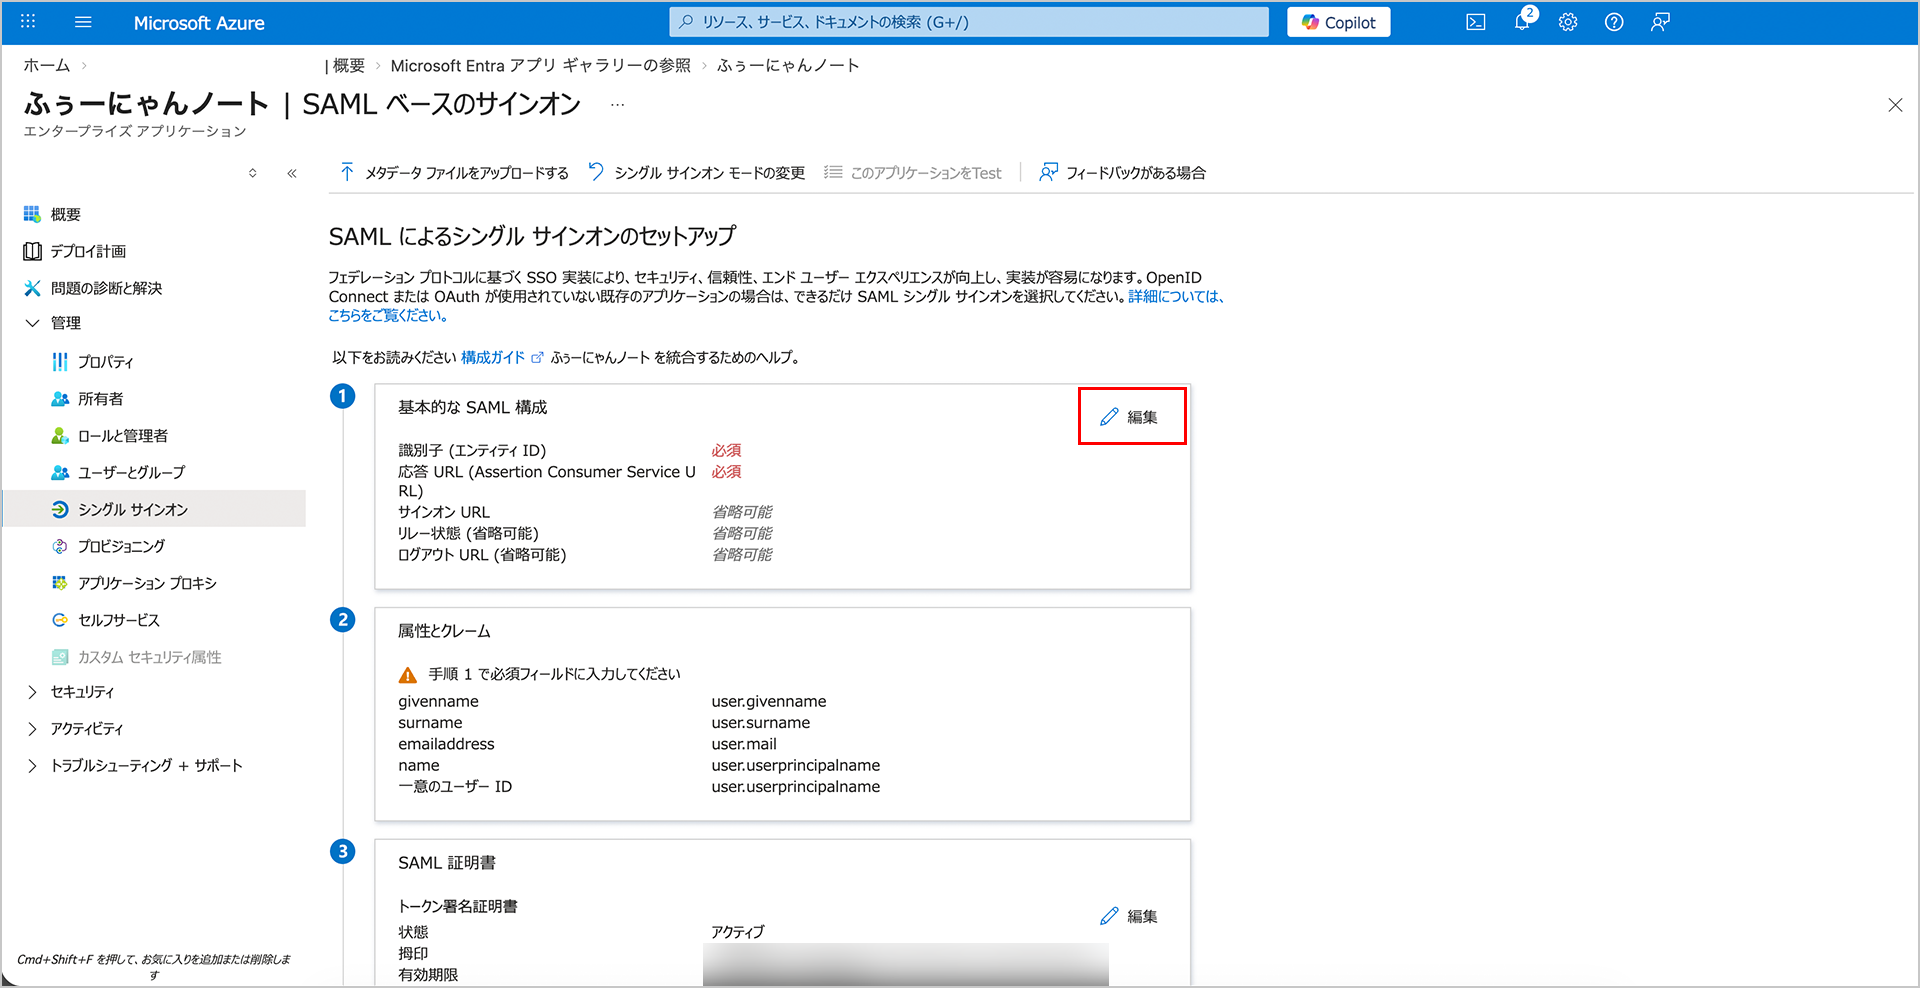Launch Copilot from the top bar
The image size is (1920, 988).
point(1338,22)
